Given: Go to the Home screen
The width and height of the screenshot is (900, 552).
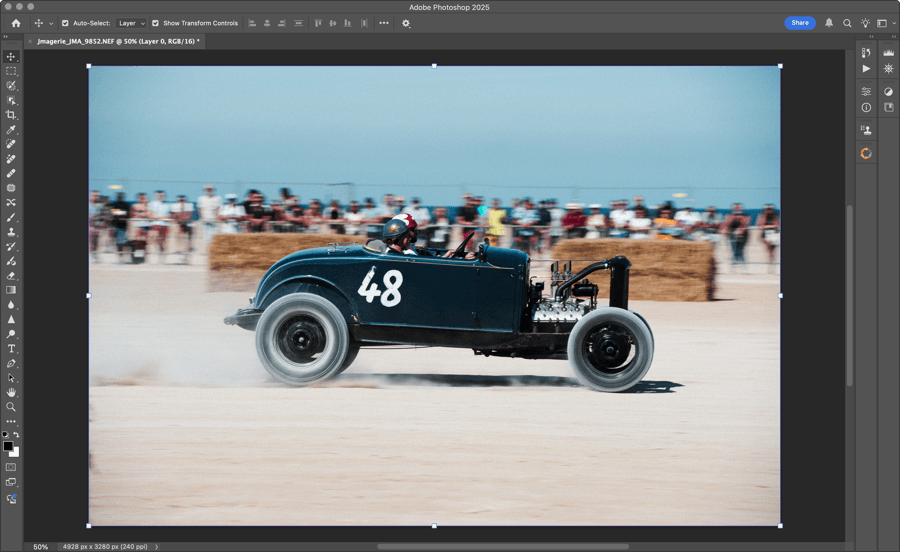Looking at the screenshot, I should [x=15, y=23].
